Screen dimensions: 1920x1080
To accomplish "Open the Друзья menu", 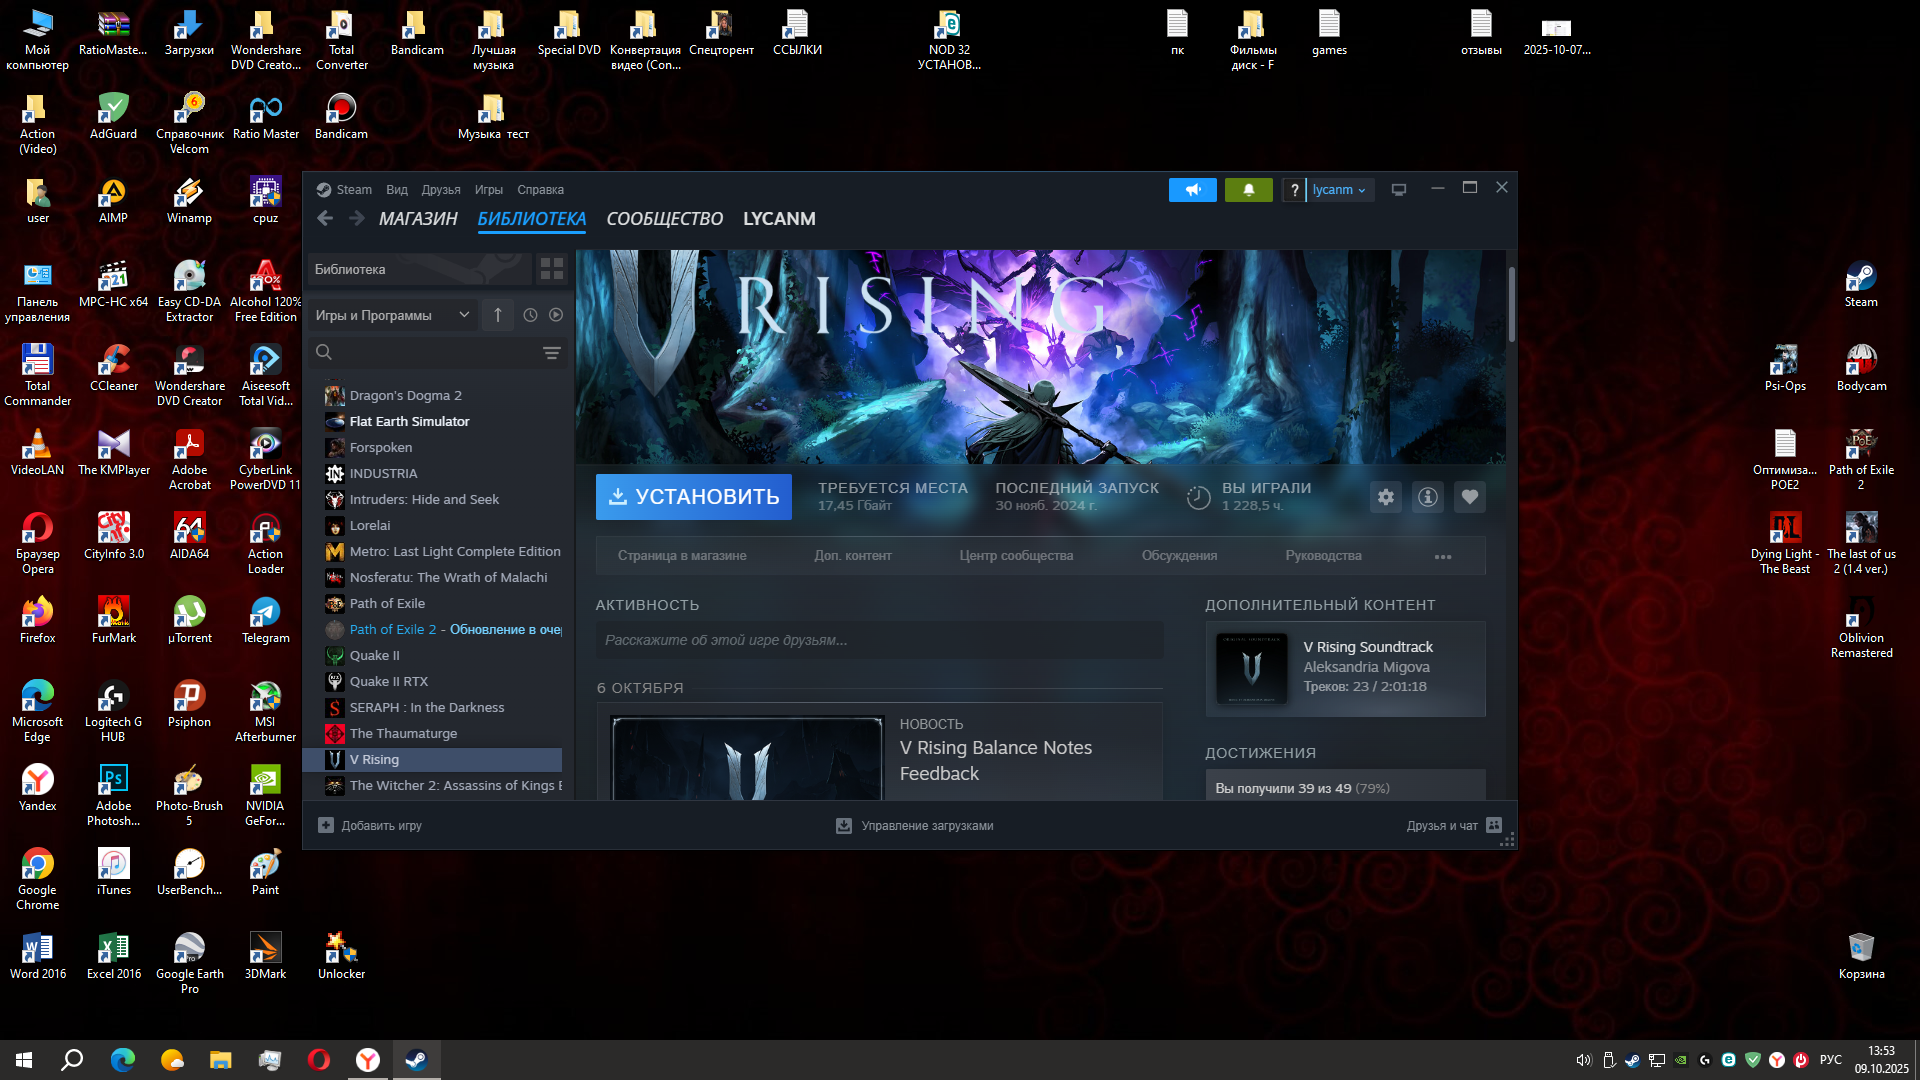I will tap(440, 190).
